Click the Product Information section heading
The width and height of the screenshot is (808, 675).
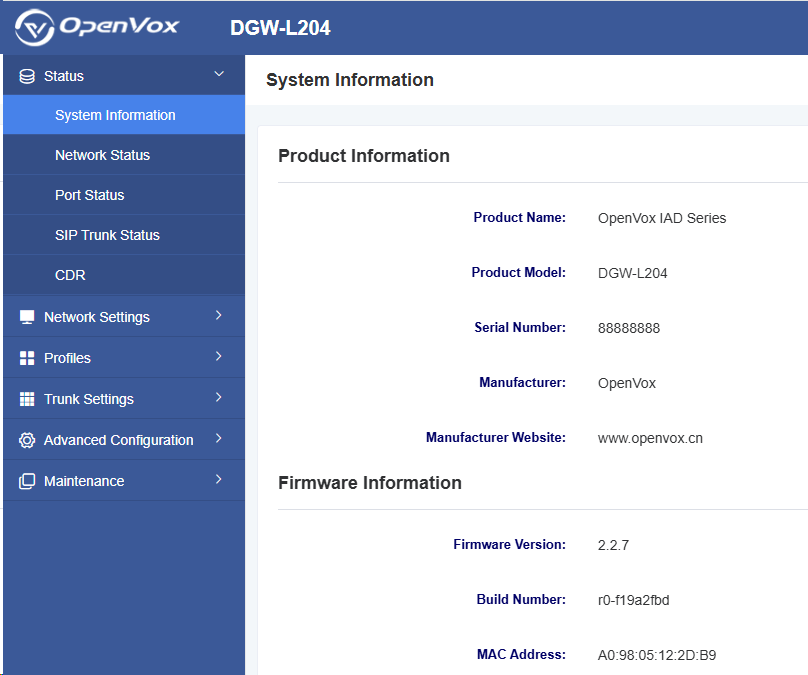click(x=364, y=156)
